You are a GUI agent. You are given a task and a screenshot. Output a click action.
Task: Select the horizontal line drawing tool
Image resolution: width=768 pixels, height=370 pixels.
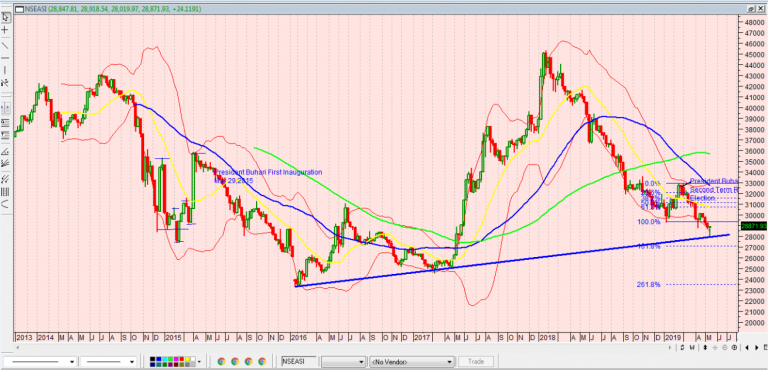[x=5, y=58]
